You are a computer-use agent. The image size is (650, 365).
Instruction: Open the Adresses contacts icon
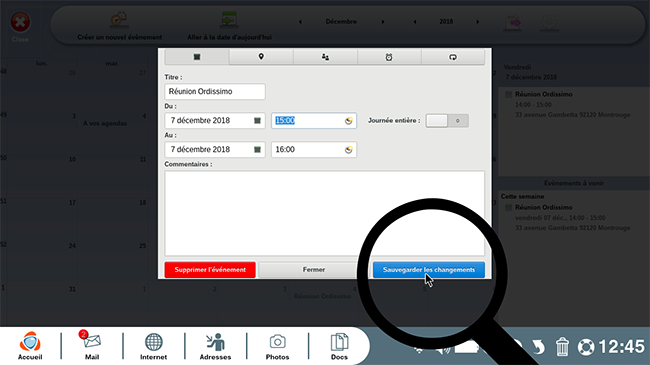[215, 346]
